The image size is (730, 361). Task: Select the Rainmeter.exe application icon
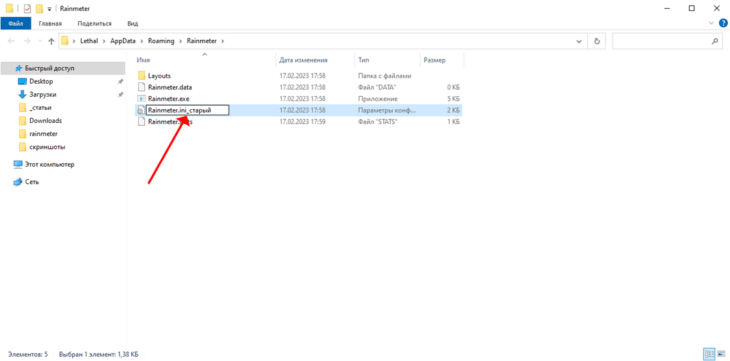(142, 99)
